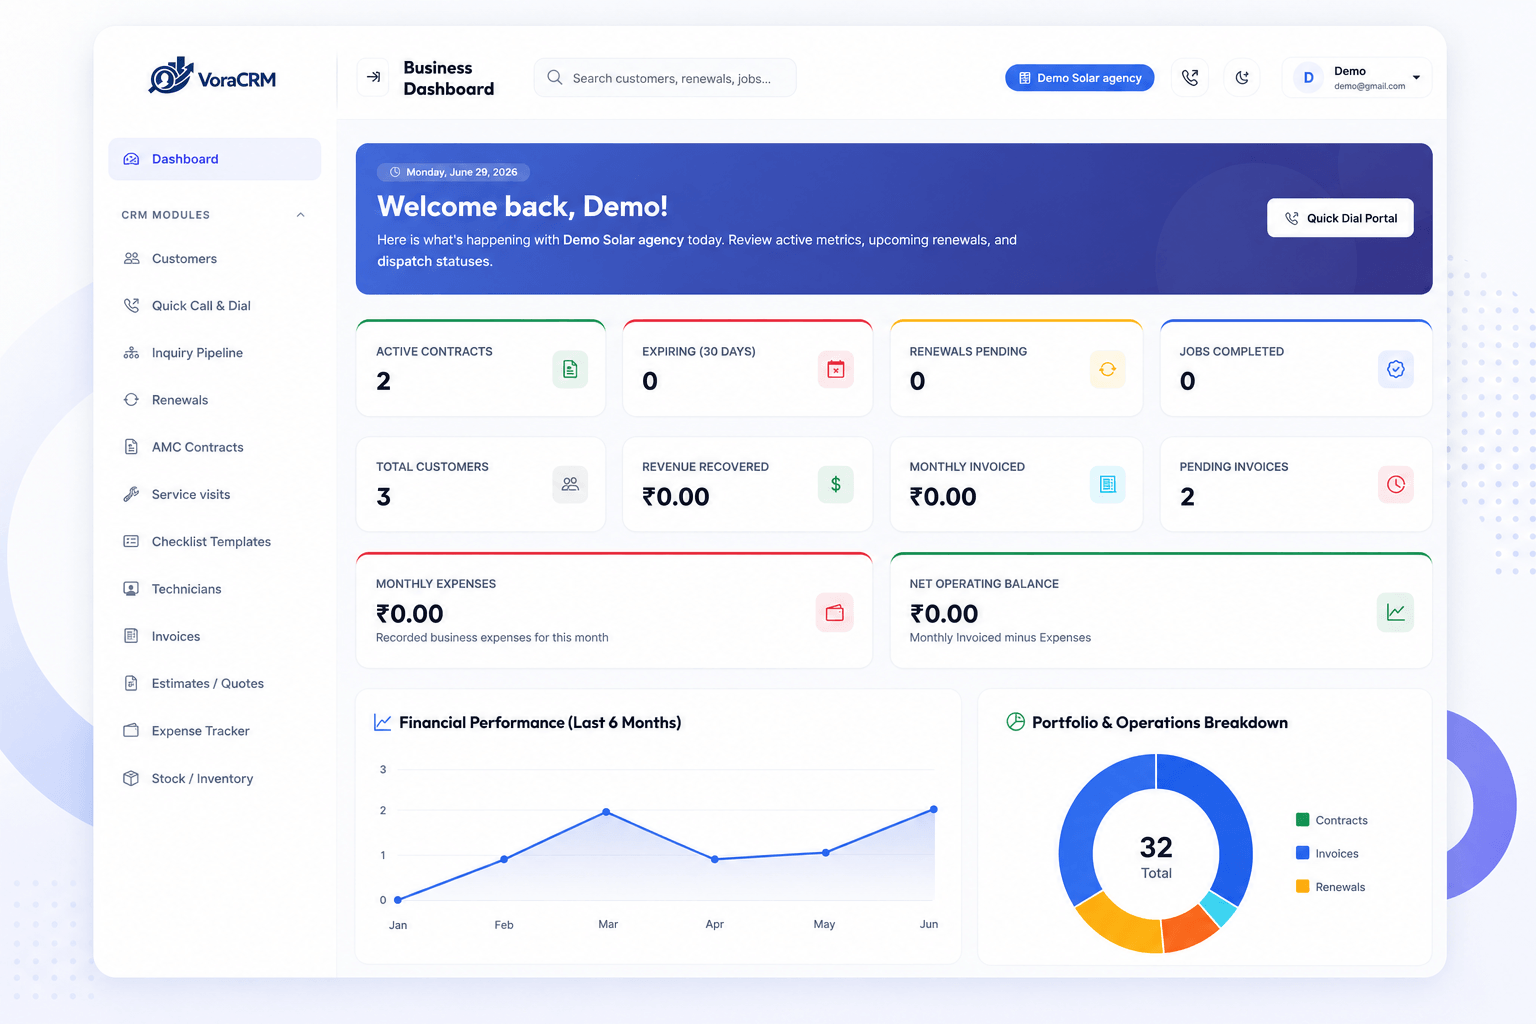Toggle the Invoices legend blue swatch
The image size is (1536, 1024).
click(x=1303, y=853)
